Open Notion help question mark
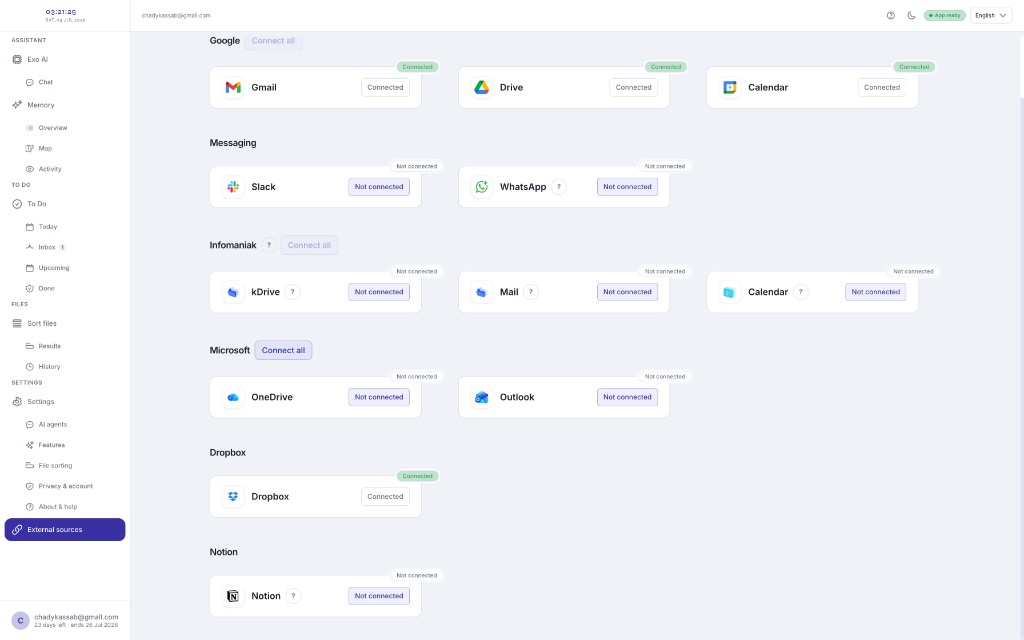This screenshot has width=1024, height=640. (x=293, y=596)
